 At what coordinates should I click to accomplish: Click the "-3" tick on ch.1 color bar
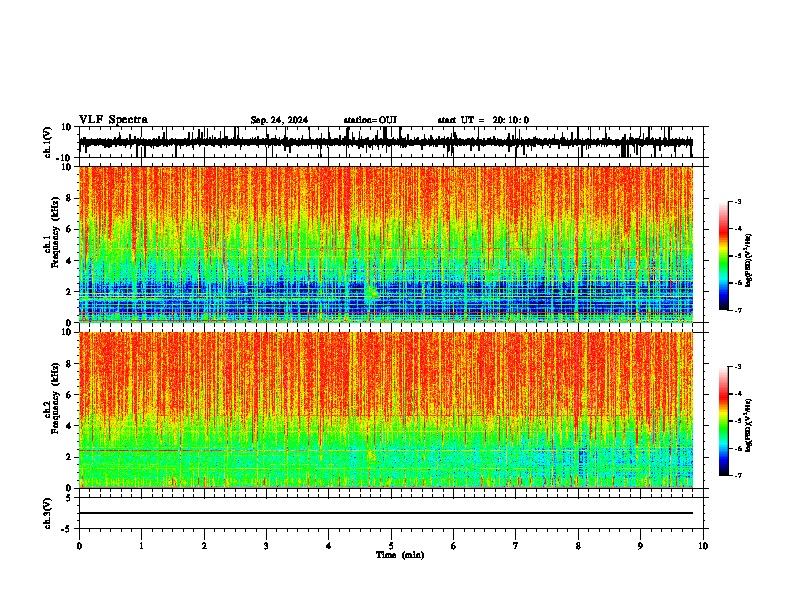click(738, 202)
